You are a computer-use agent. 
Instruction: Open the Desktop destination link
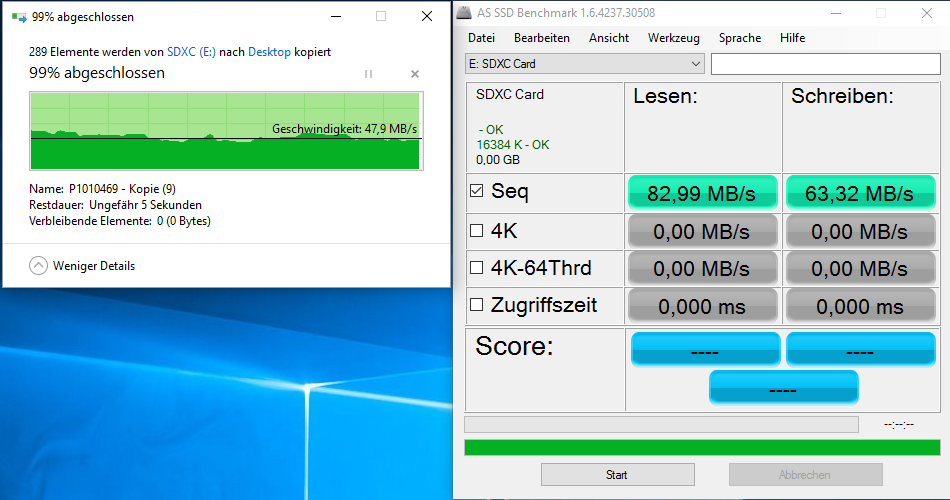(270, 52)
